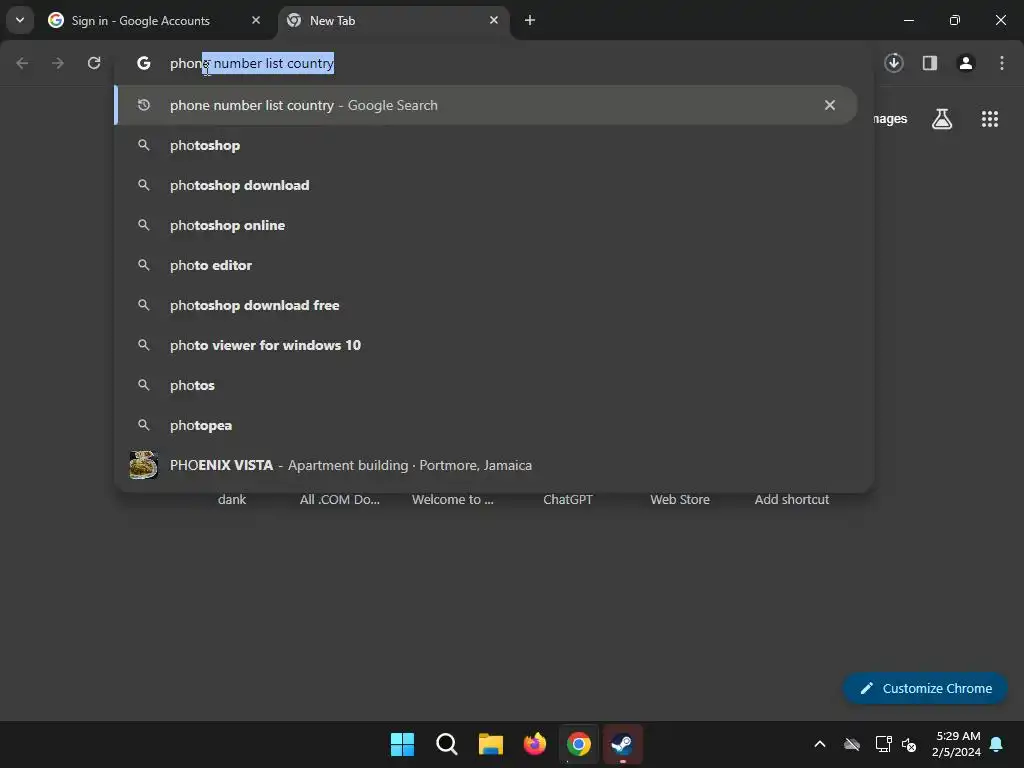Click the browser forward arrow
The width and height of the screenshot is (1024, 768).
point(58,63)
